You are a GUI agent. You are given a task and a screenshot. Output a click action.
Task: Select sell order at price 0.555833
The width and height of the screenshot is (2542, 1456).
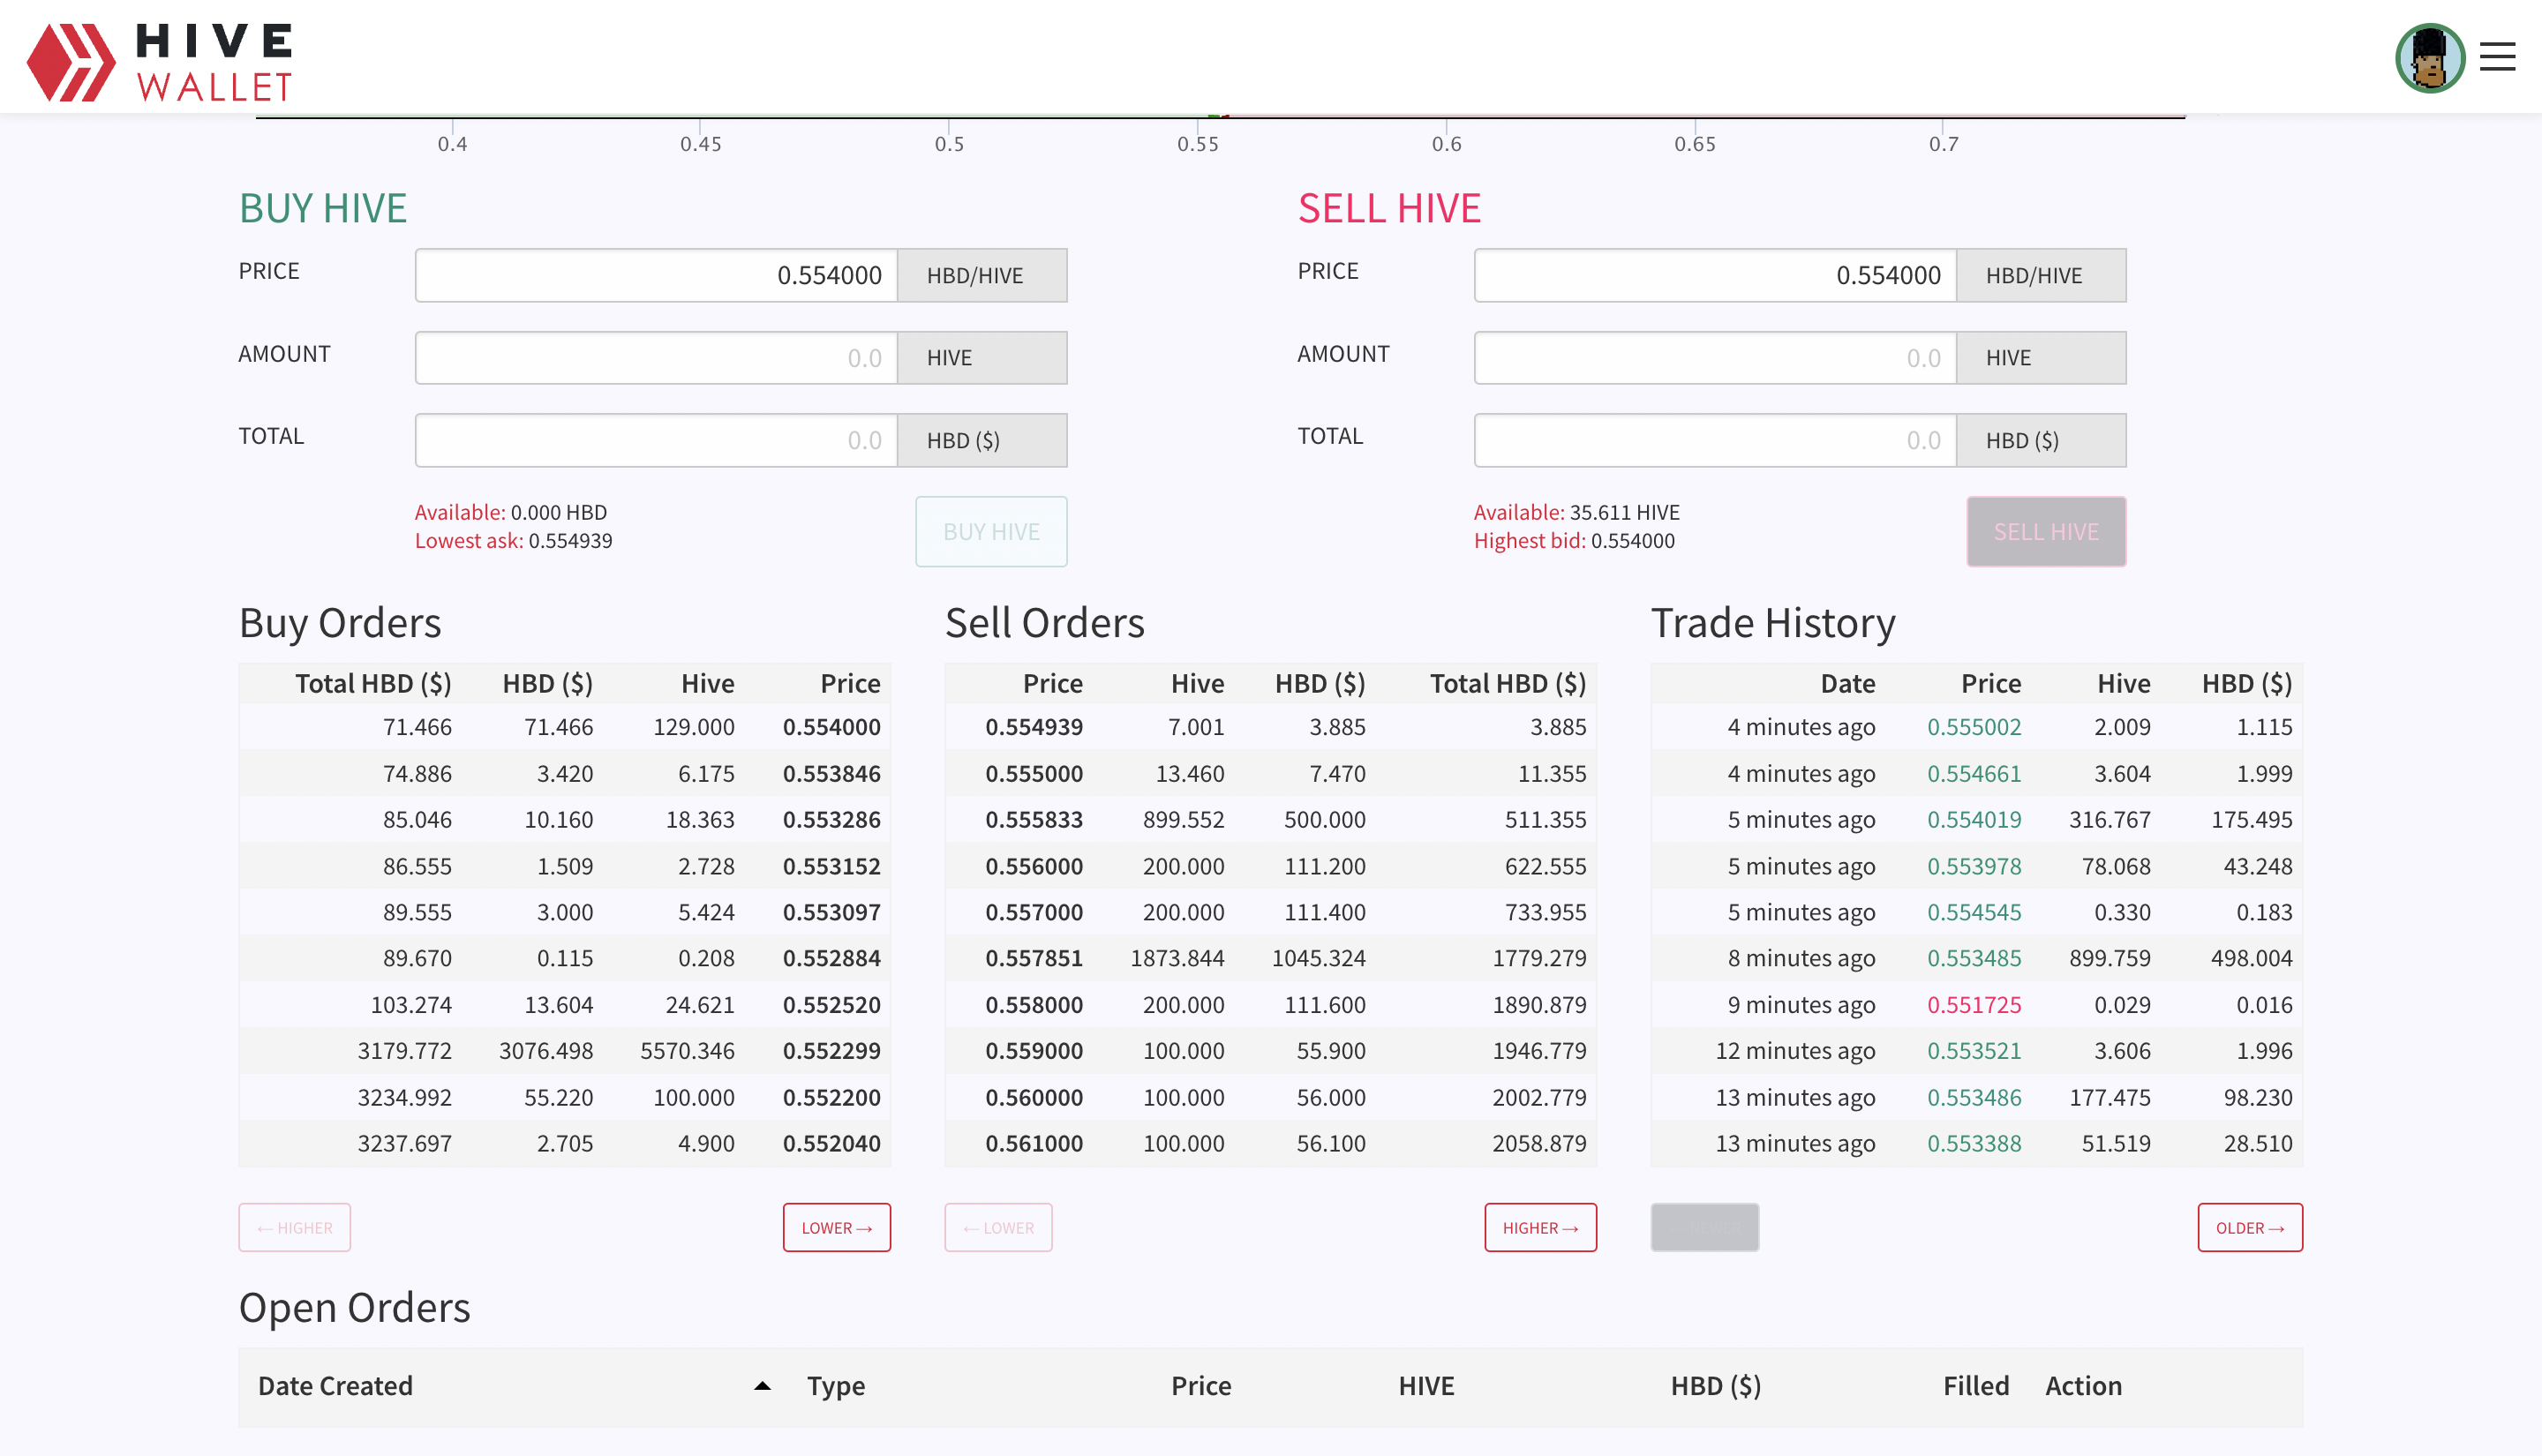click(x=1270, y=820)
